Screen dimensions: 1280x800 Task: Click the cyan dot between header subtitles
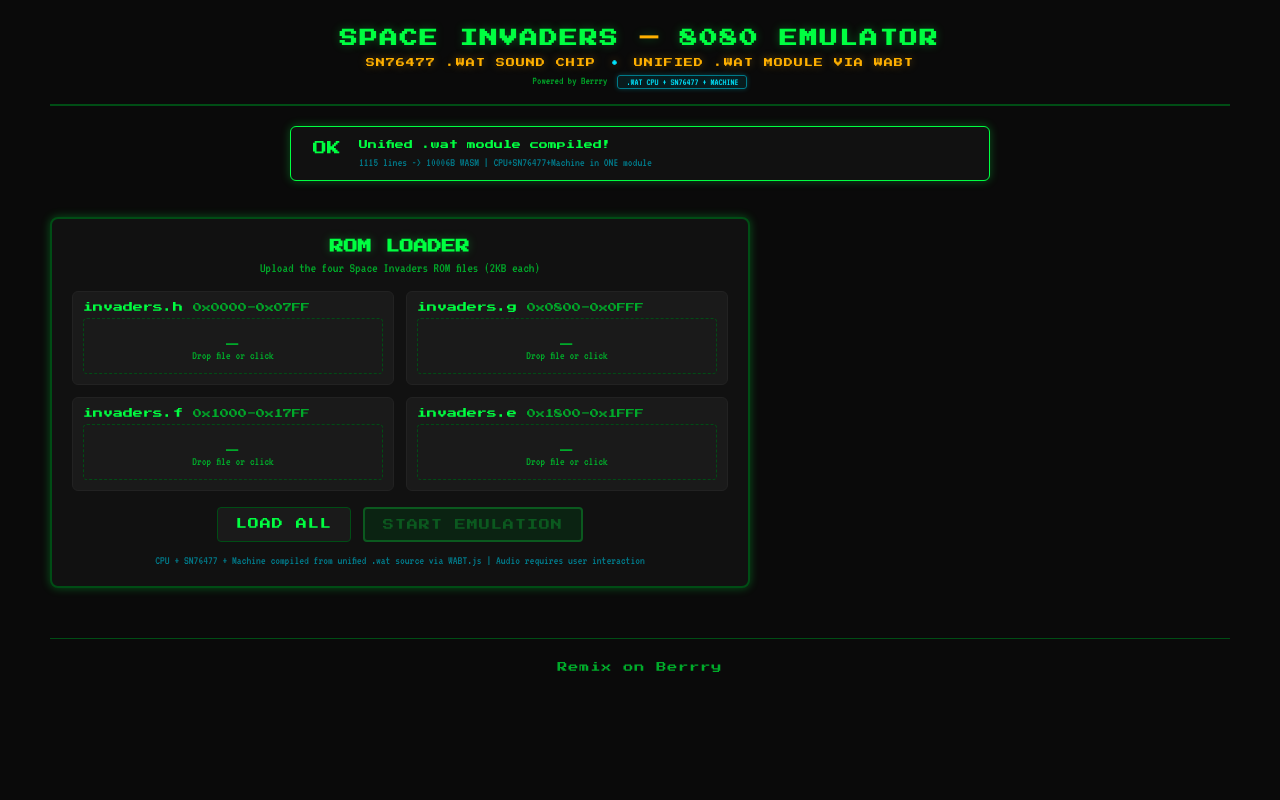(614, 61)
